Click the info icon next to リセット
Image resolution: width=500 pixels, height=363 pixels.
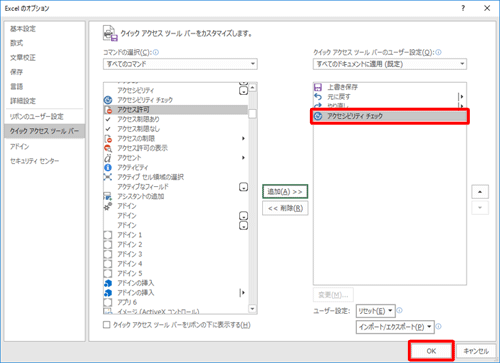click(399, 310)
